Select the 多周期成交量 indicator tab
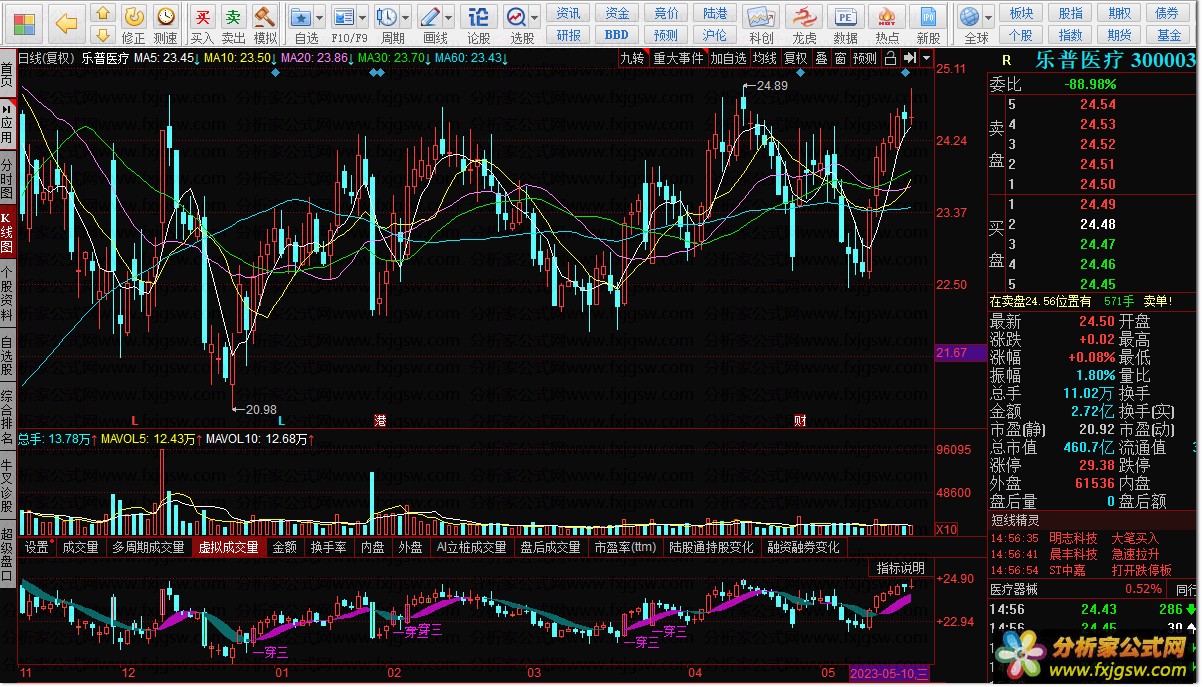This screenshot has width=1203, height=687. (148, 547)
